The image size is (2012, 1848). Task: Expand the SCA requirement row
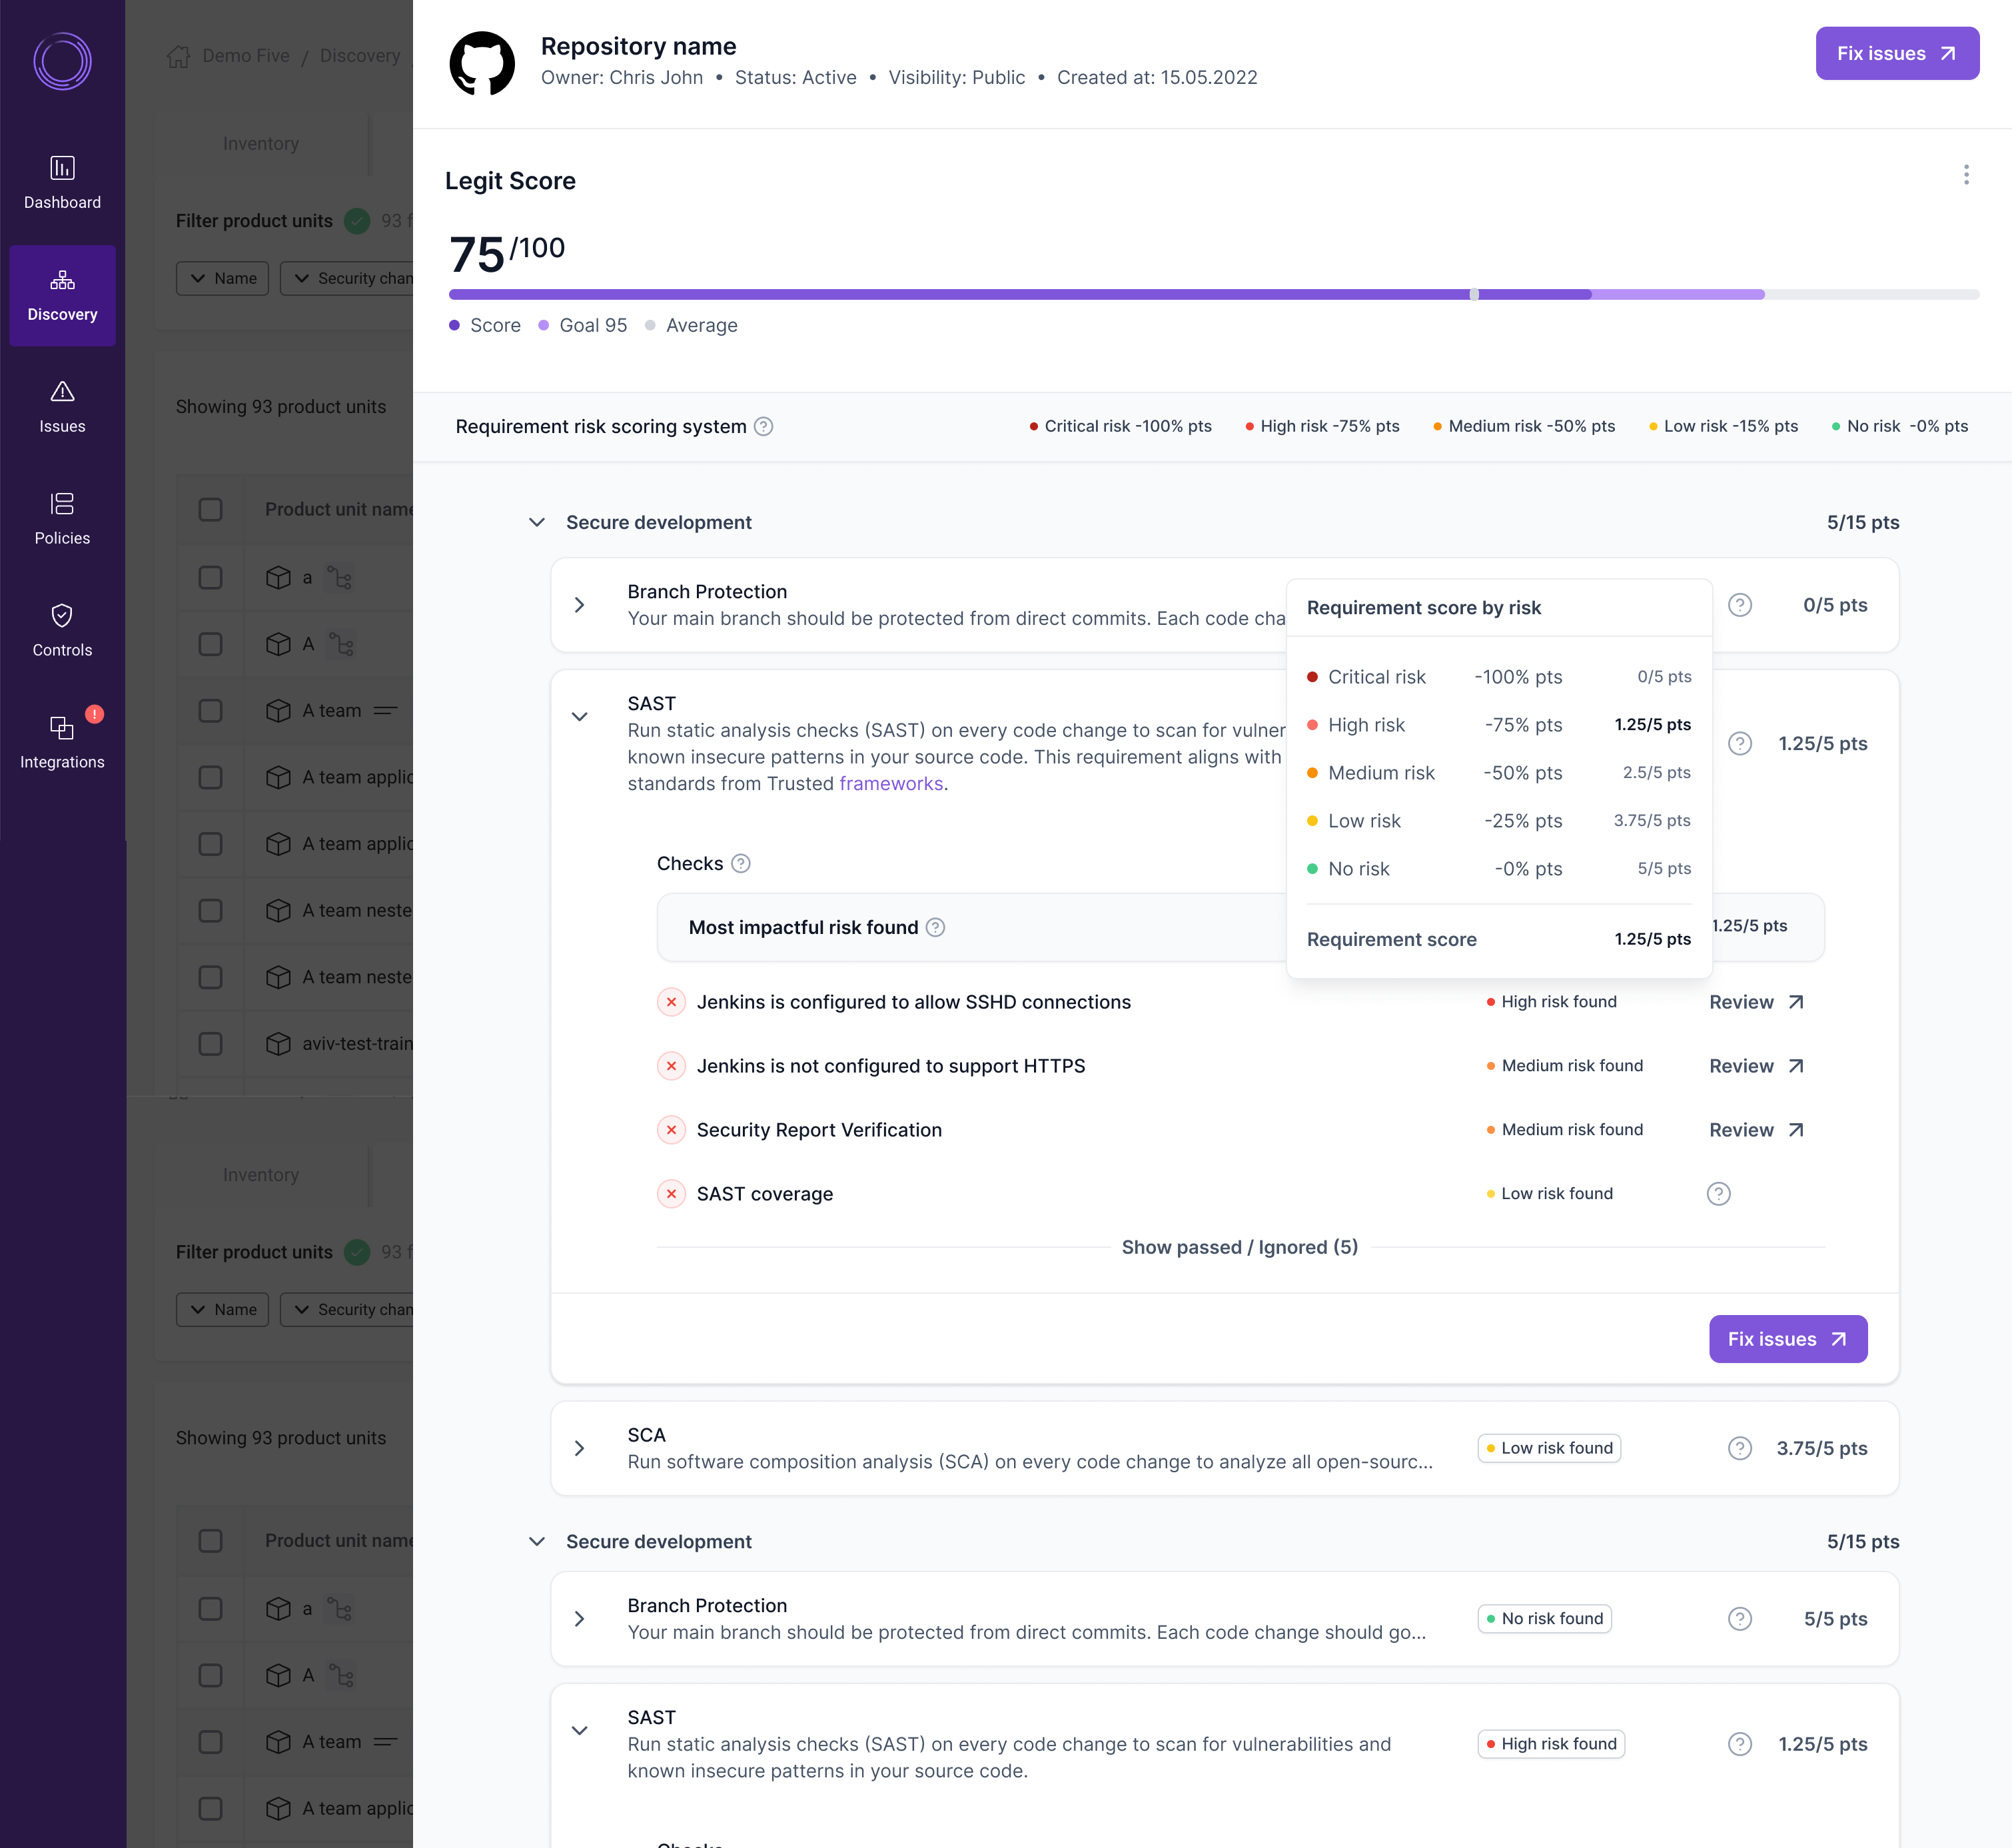pyautogui.click(x=579, y=1448)
